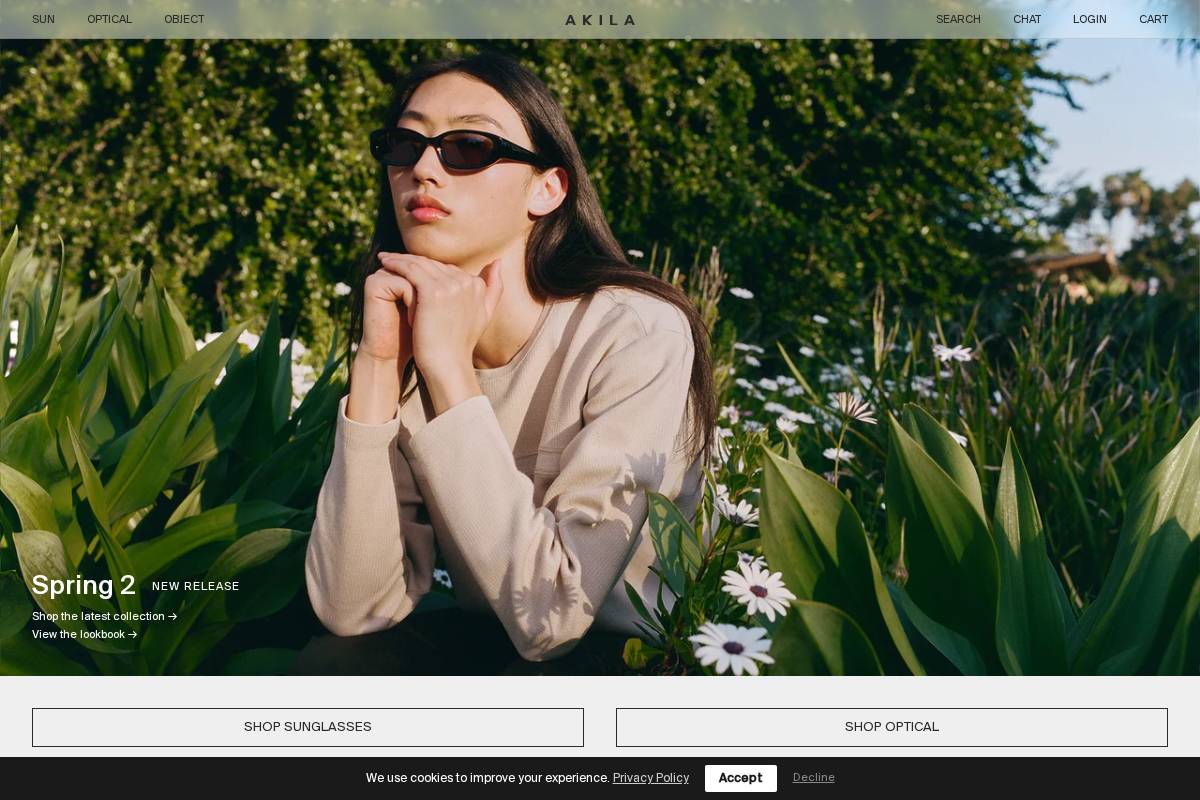
Task: Click the SHOP OPTICAL button
Action: click(x=891, y=727)
